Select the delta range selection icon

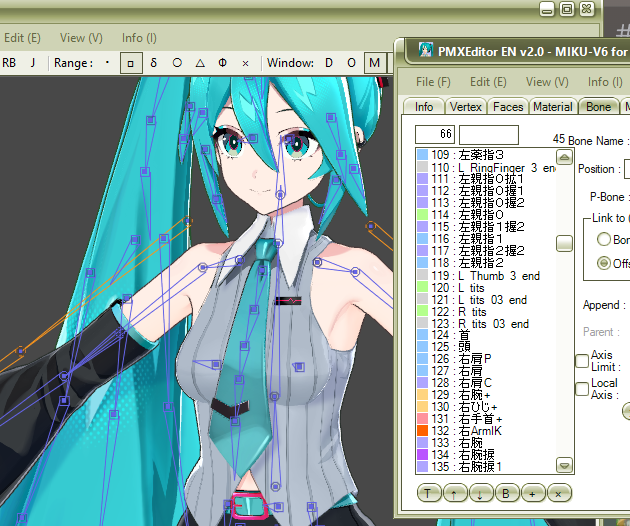[x=153, y=63]
